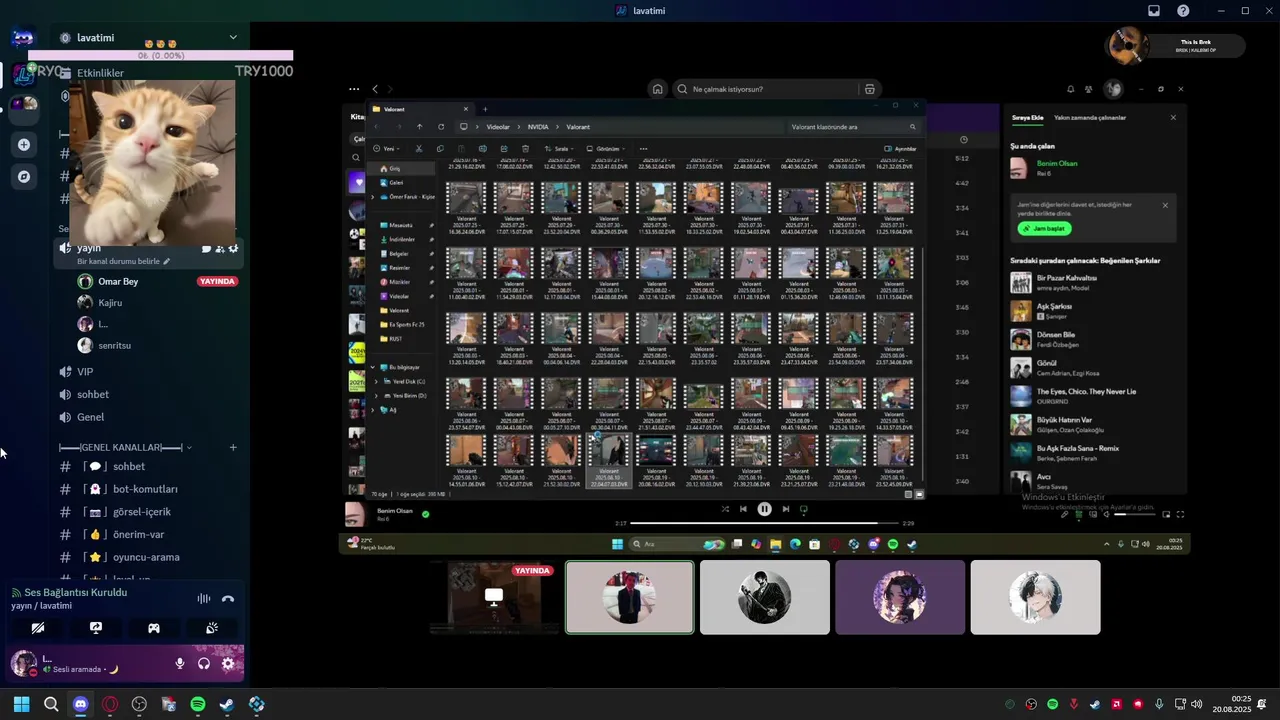Click the screen share button
Screen dimensions: 1280x720
[x=96, y=628]
